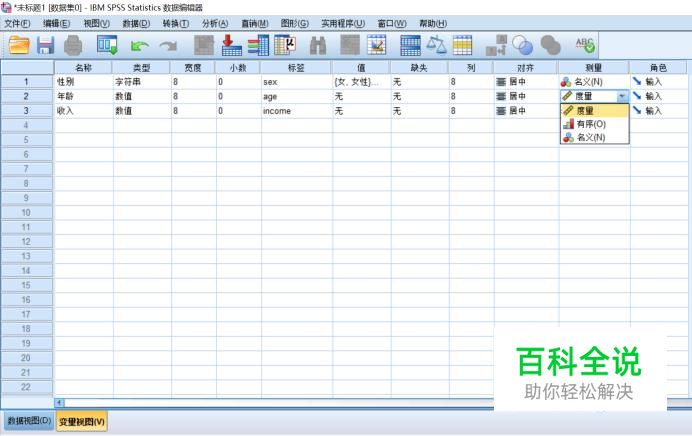This screenshot has height=436, width=692.
Task: Click the 测量 column header
Action: [594, 68]
